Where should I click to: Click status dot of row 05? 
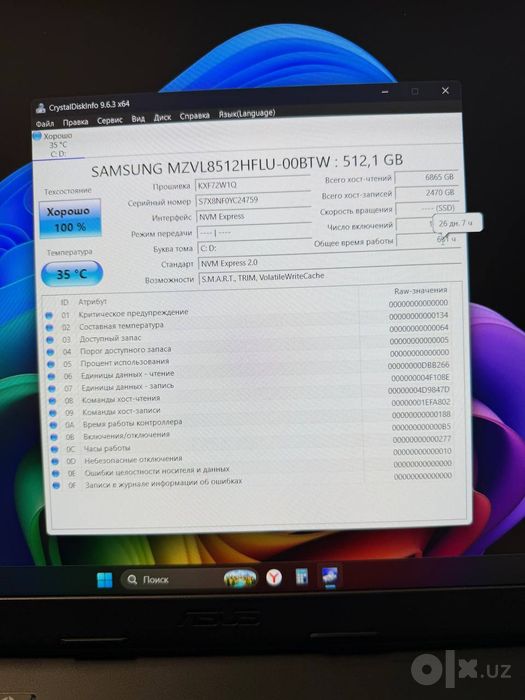pos(50,364)
